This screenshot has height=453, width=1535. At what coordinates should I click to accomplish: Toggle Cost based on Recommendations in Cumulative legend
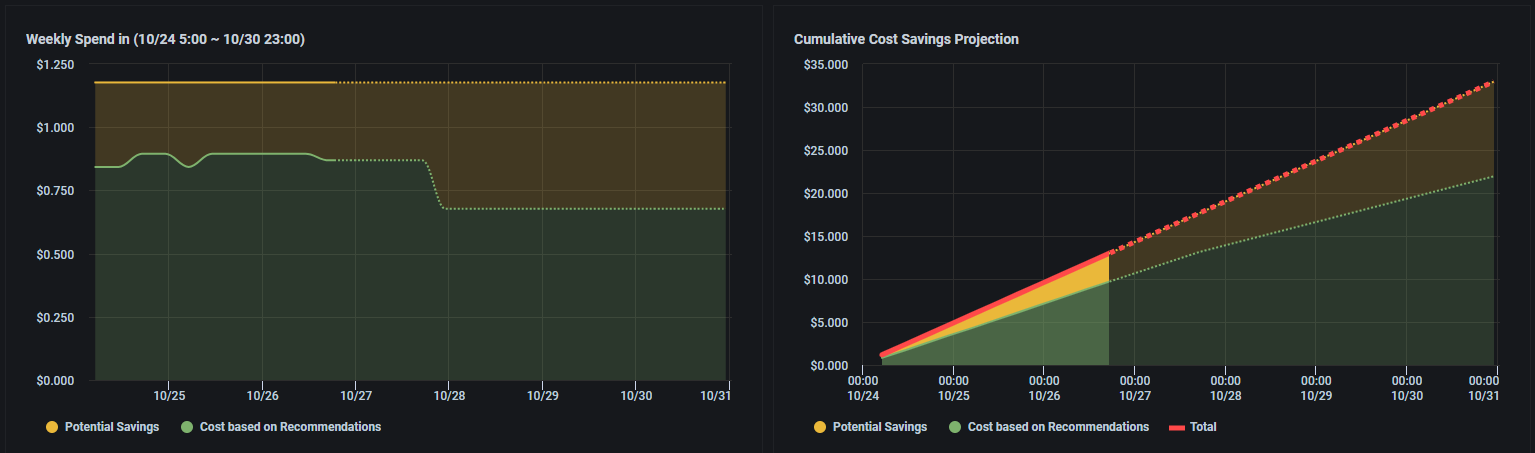tap(1058, 427)
